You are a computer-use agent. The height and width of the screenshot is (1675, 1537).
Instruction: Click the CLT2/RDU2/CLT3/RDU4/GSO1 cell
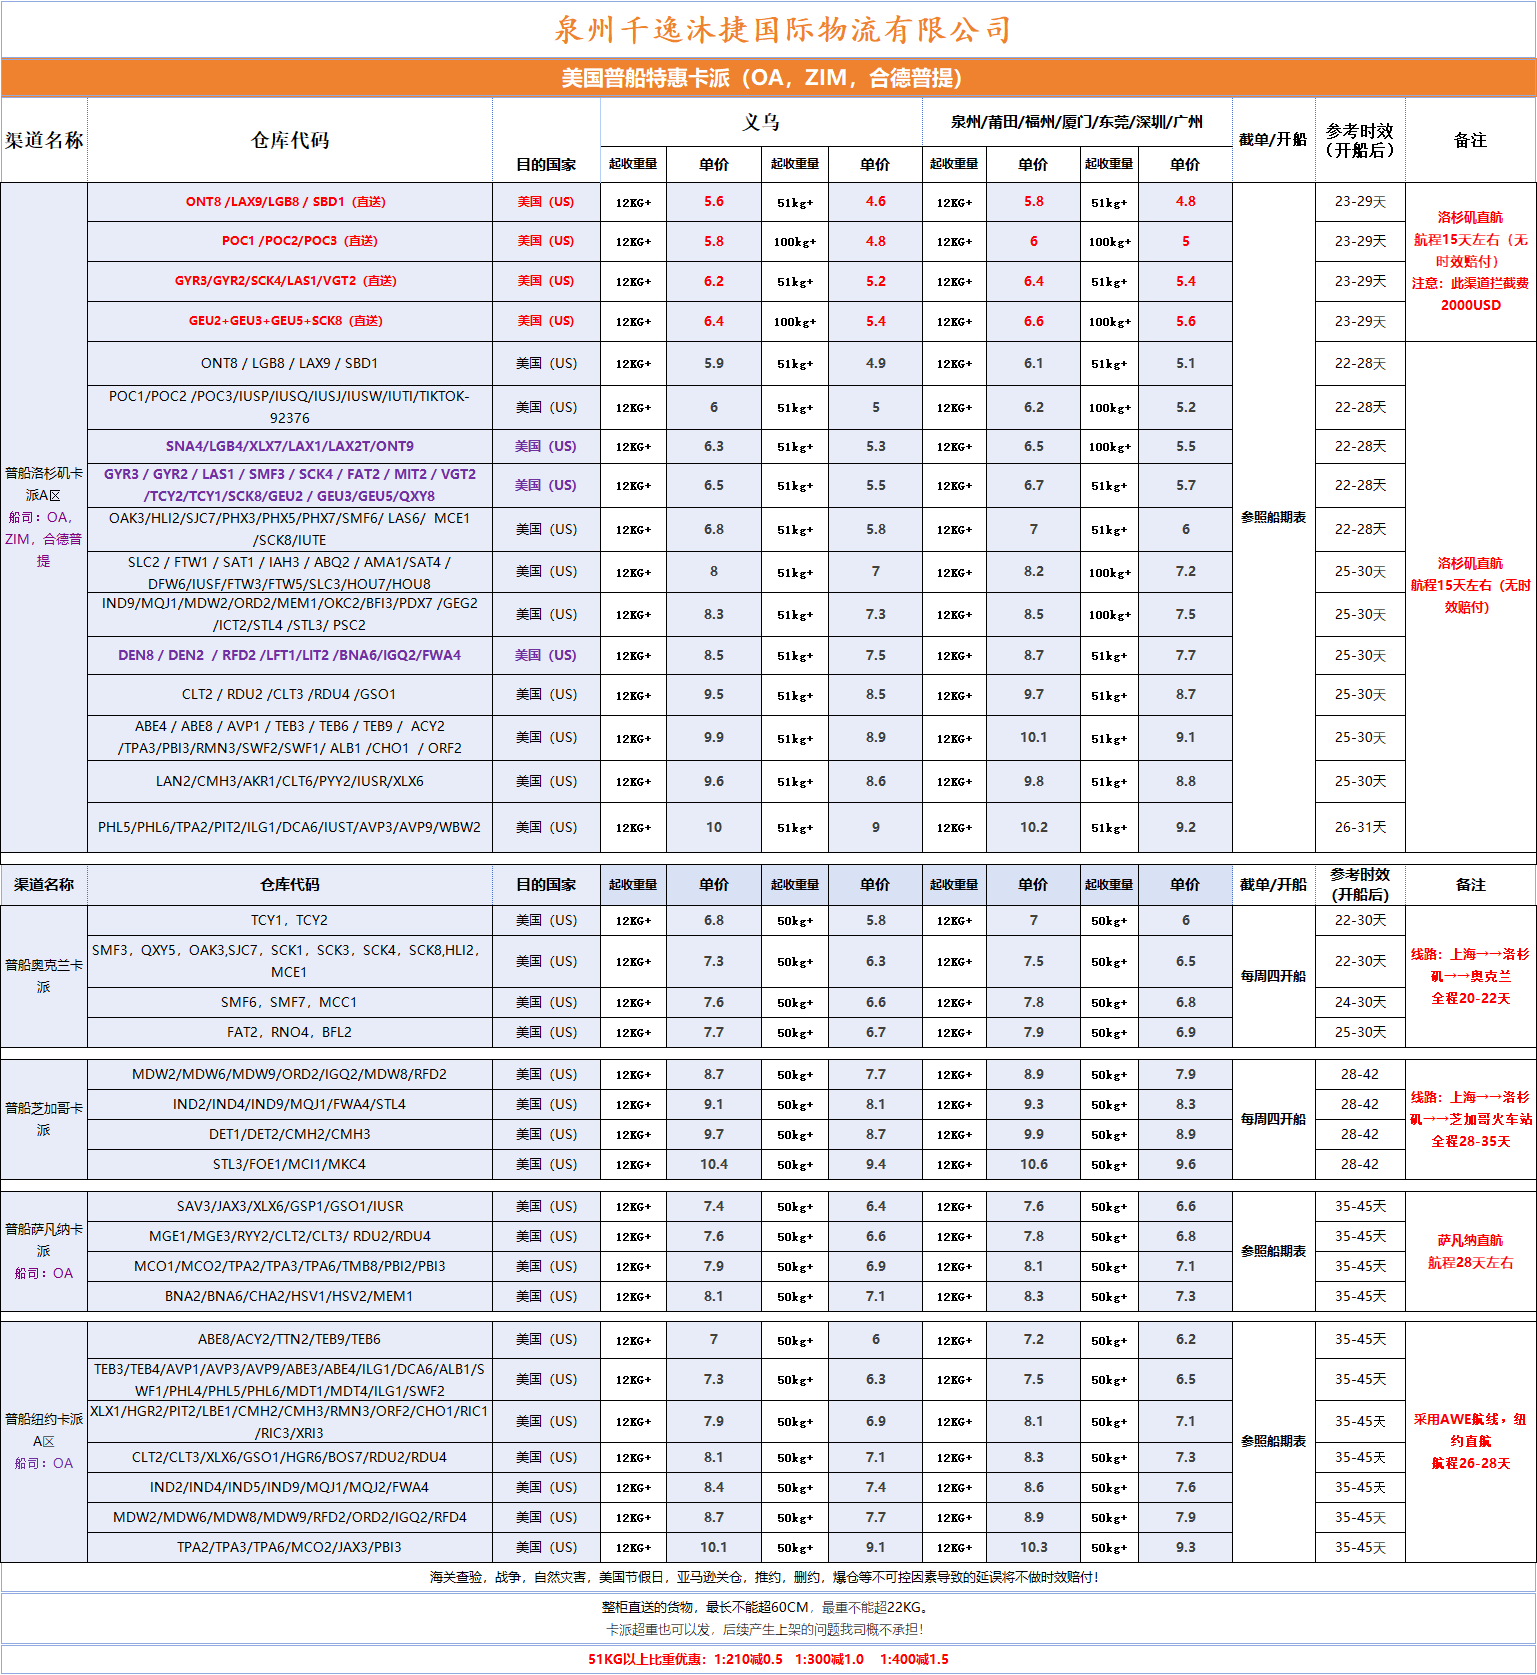tap(289, 695)
